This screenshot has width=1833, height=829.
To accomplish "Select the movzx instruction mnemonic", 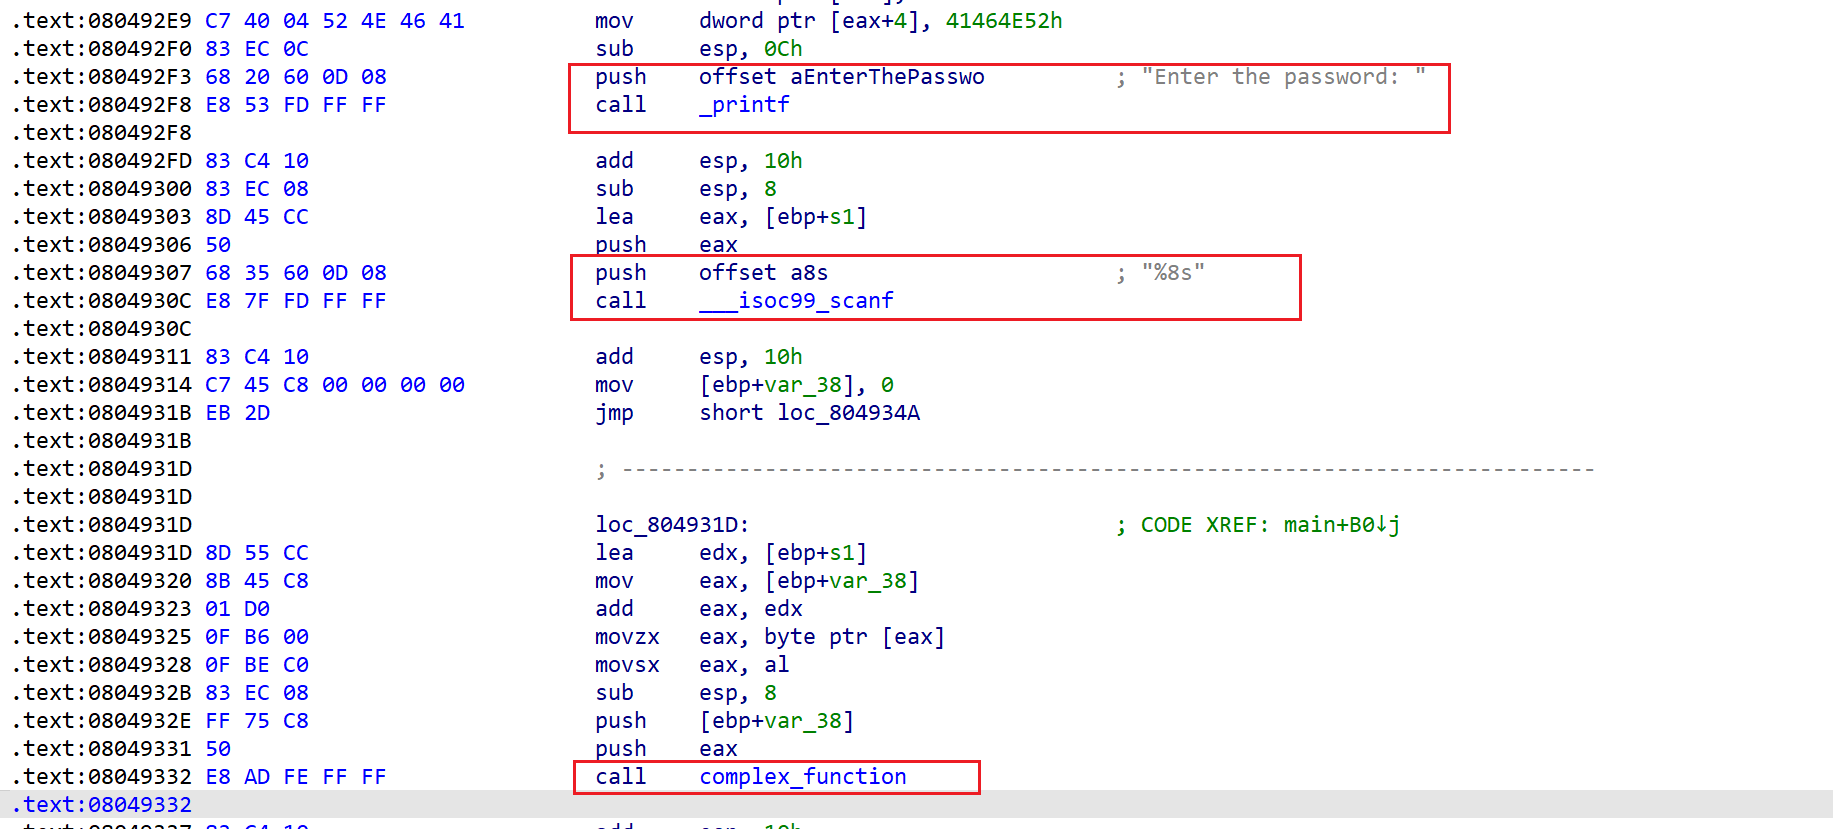I will pyautogui.click(x=627, y=637).
